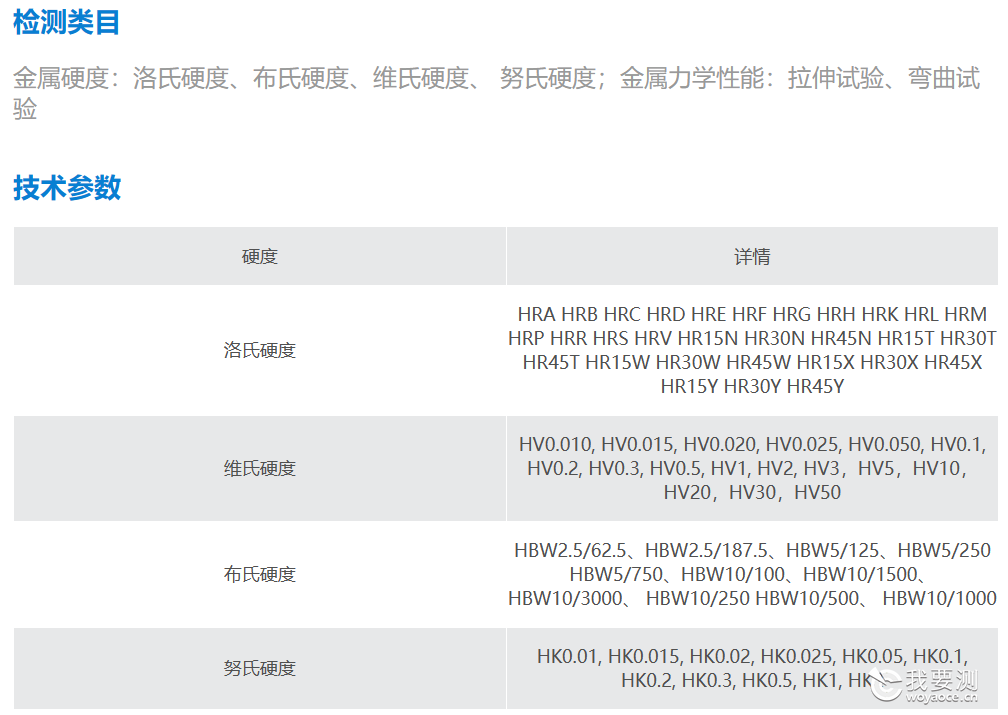Click the 布氏硬度 table cell

(260, 574)
